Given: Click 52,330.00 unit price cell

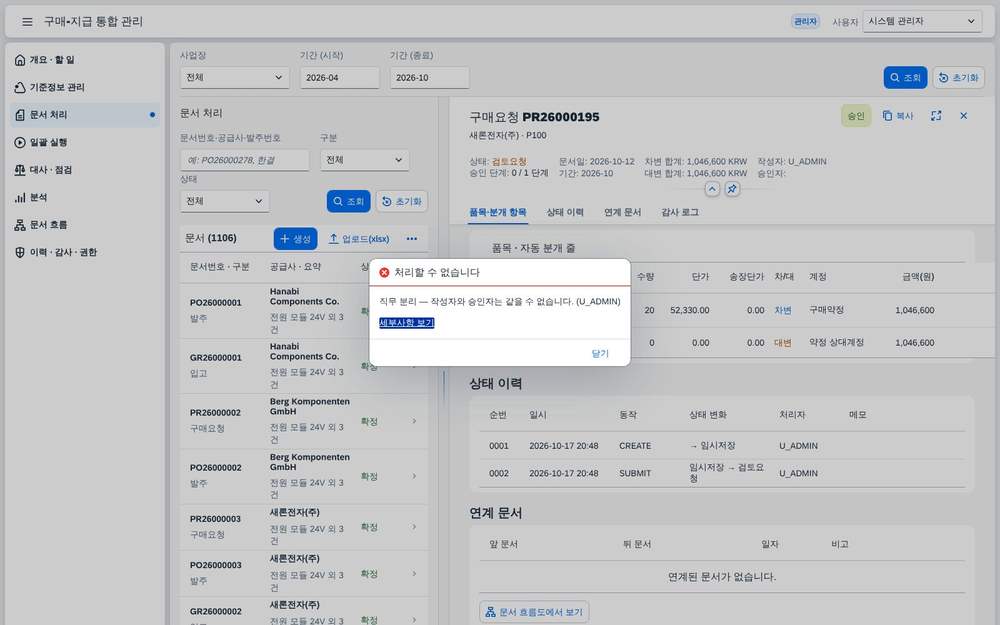Looking at the screenshot, I should 689,311.
